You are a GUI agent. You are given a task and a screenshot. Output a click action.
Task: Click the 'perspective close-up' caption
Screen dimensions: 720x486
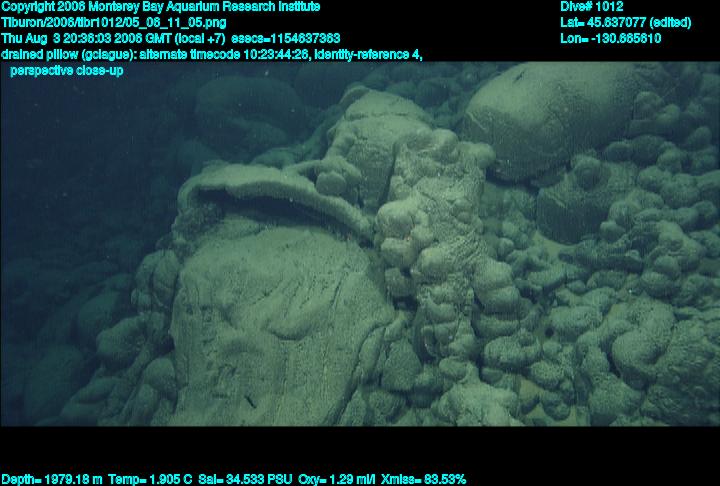(x=67, y=71)
